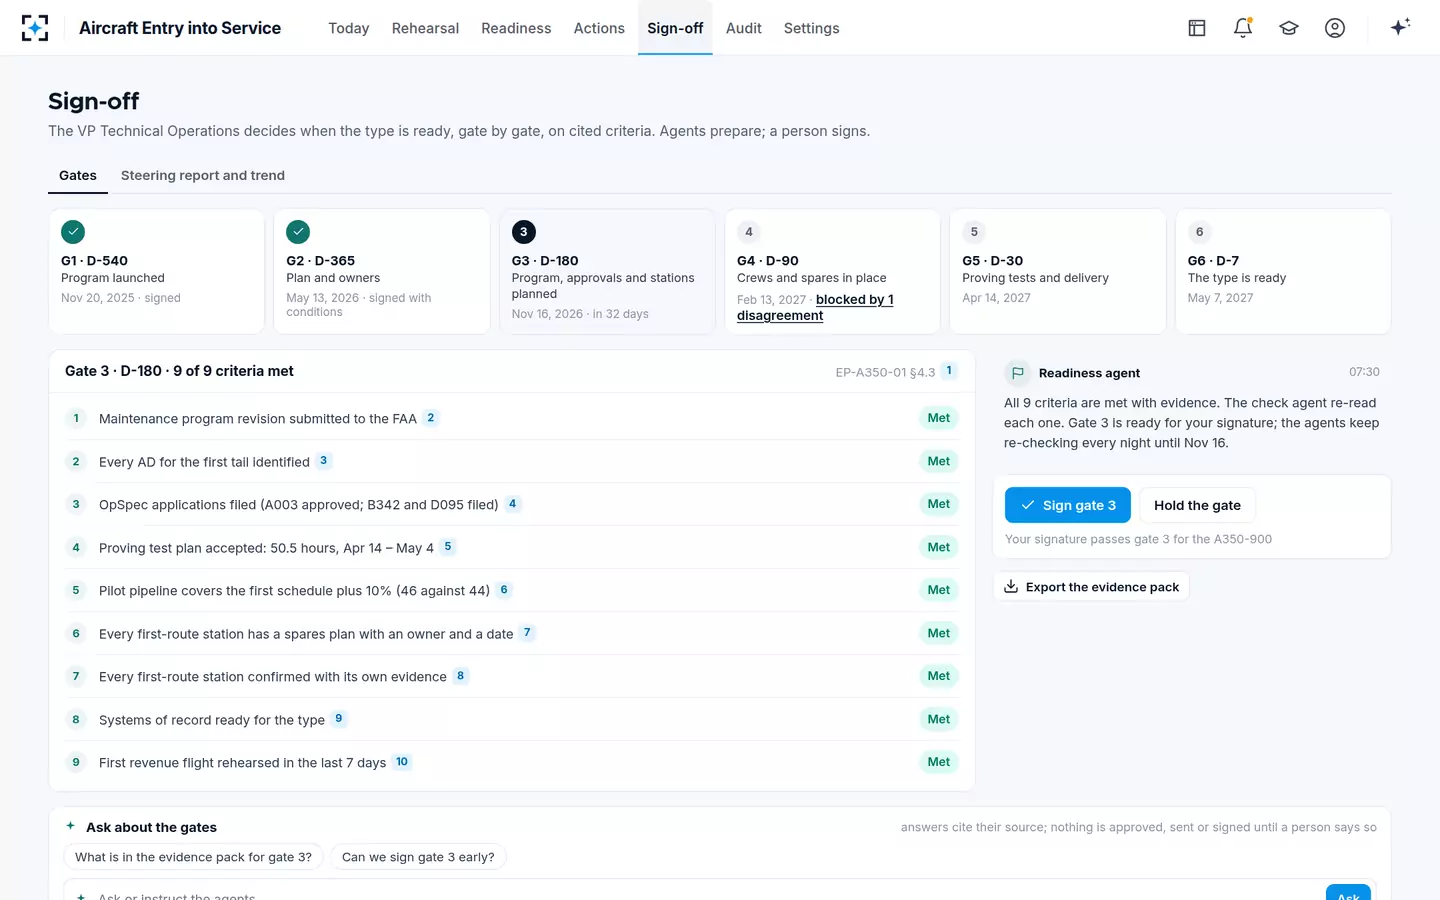Click the Readiness agent flag icon
Viewport: 1440px width, 900px height.
coord(1017,373)
